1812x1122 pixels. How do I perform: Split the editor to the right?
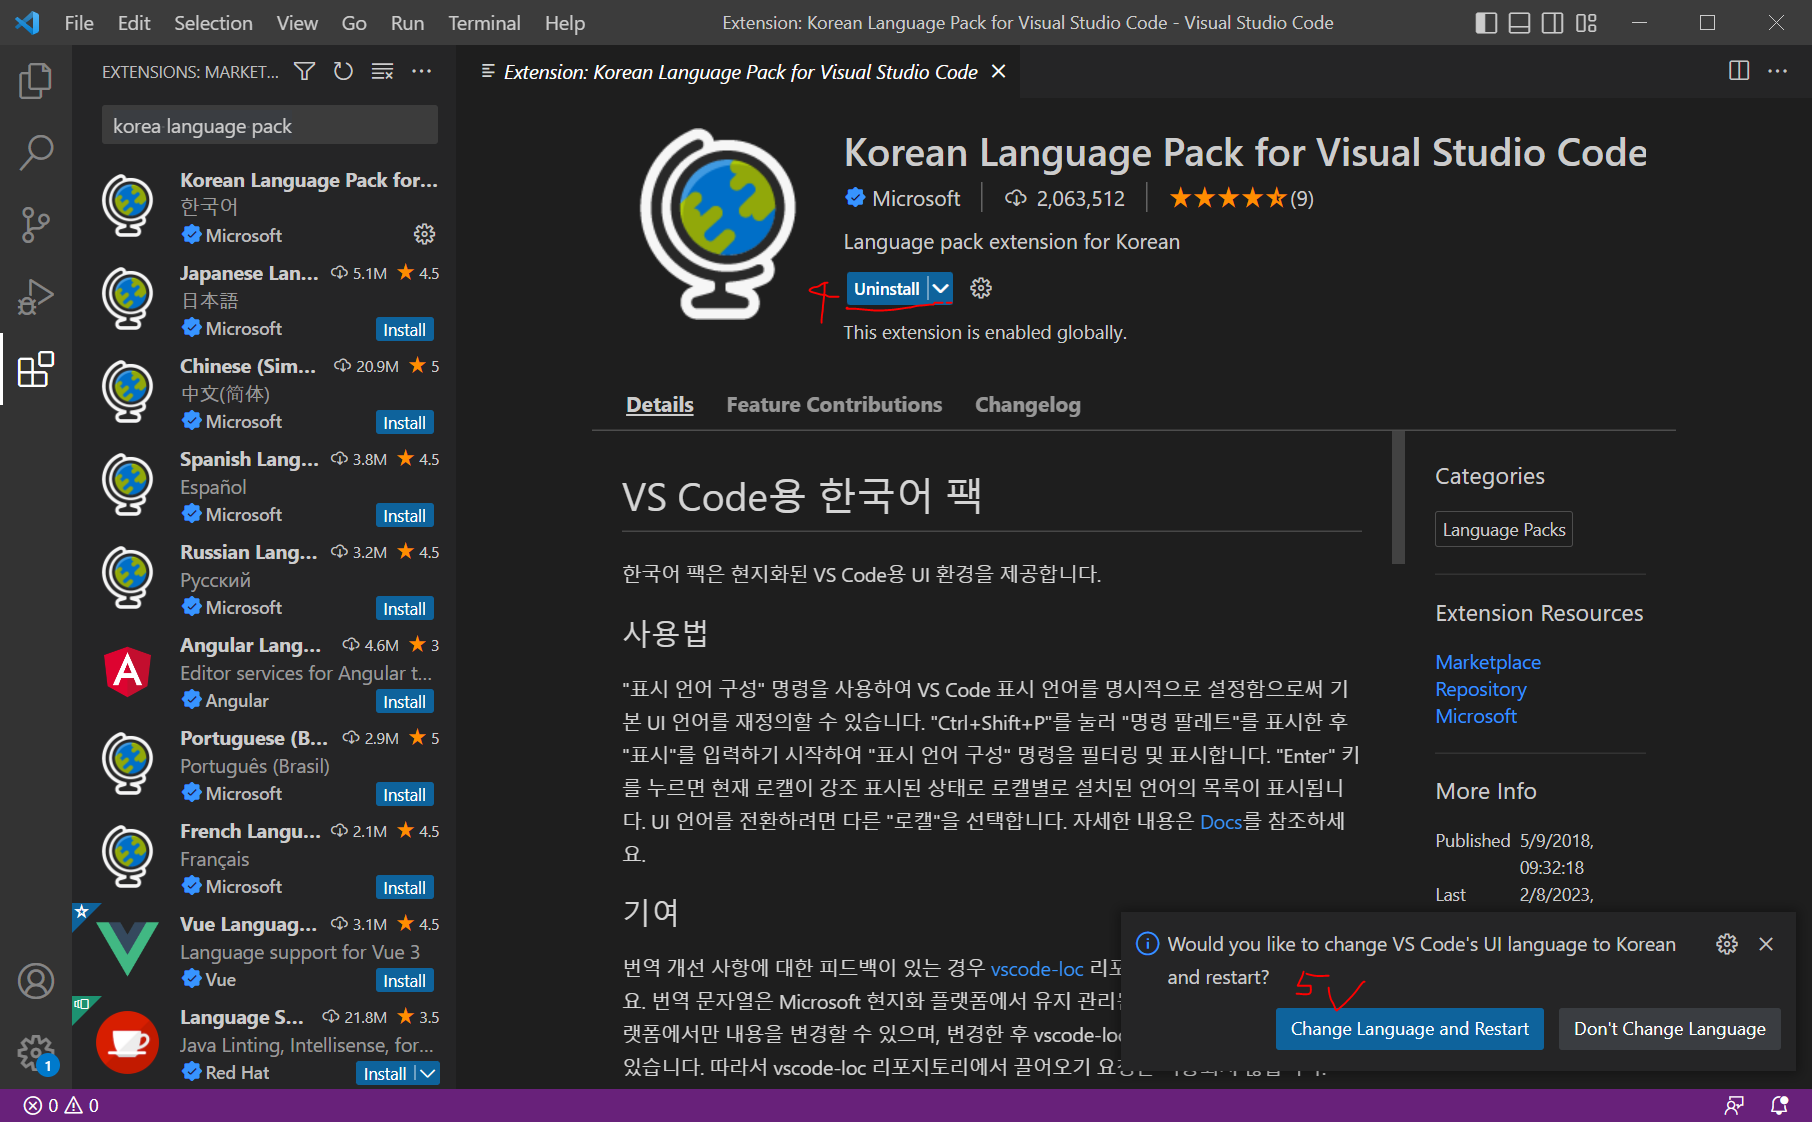[x=1739, y=71]
